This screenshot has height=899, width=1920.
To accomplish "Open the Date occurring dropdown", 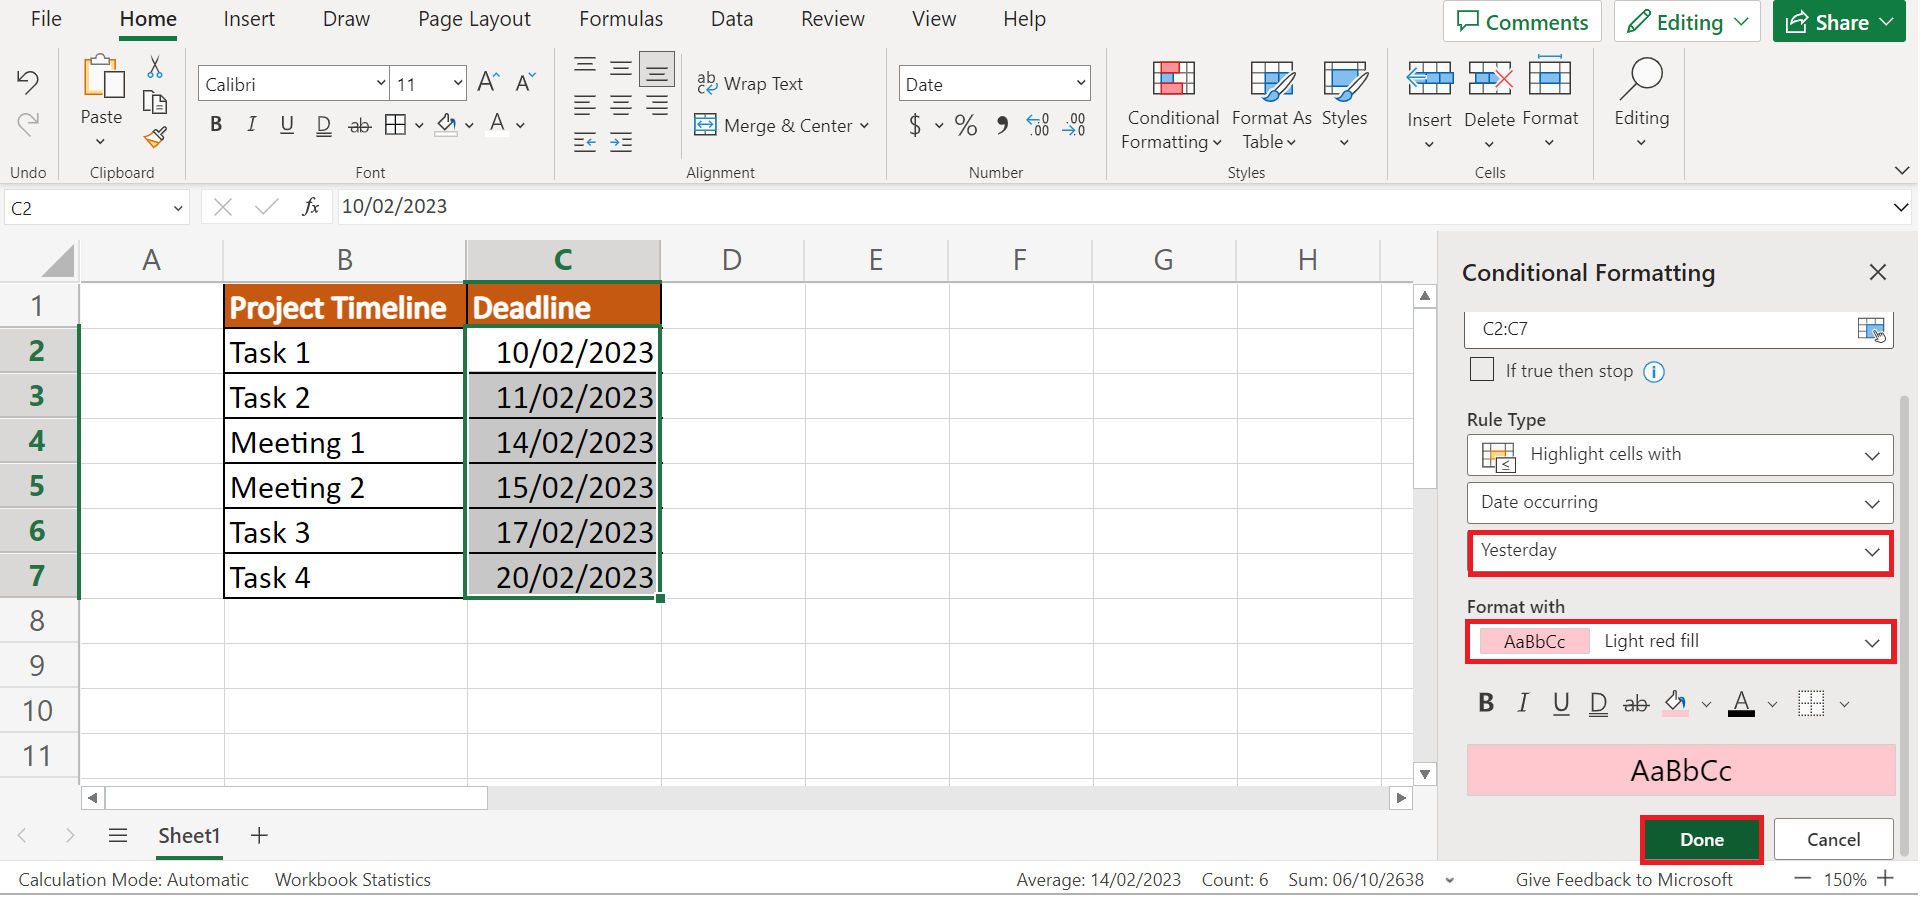I will 1872,504.
